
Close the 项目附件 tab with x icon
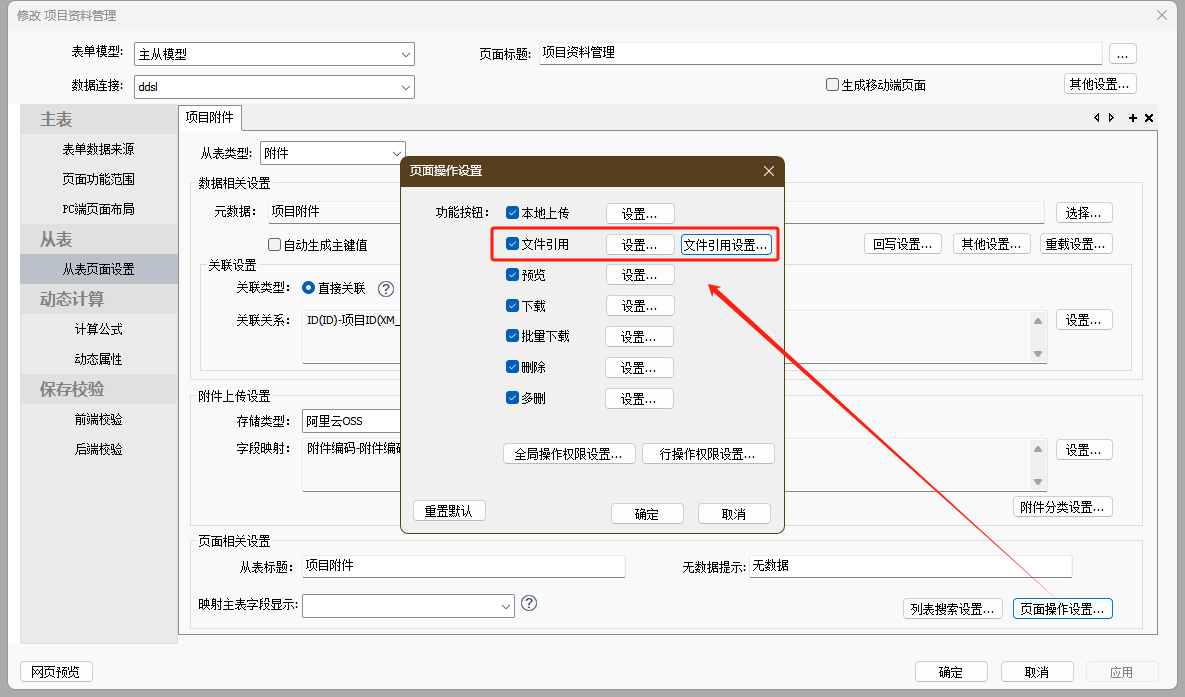click(x=1149, y=118)
